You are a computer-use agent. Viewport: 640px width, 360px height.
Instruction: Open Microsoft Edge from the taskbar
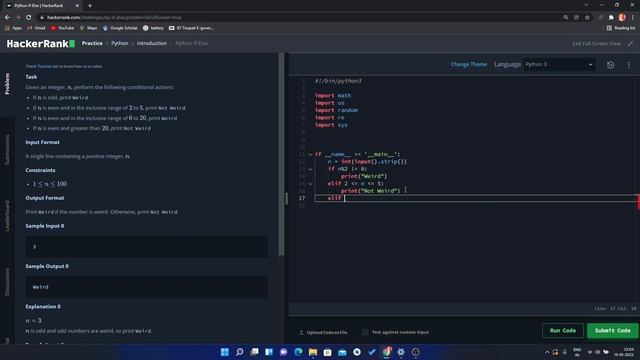pyautogui.click(x=298, y=352)
